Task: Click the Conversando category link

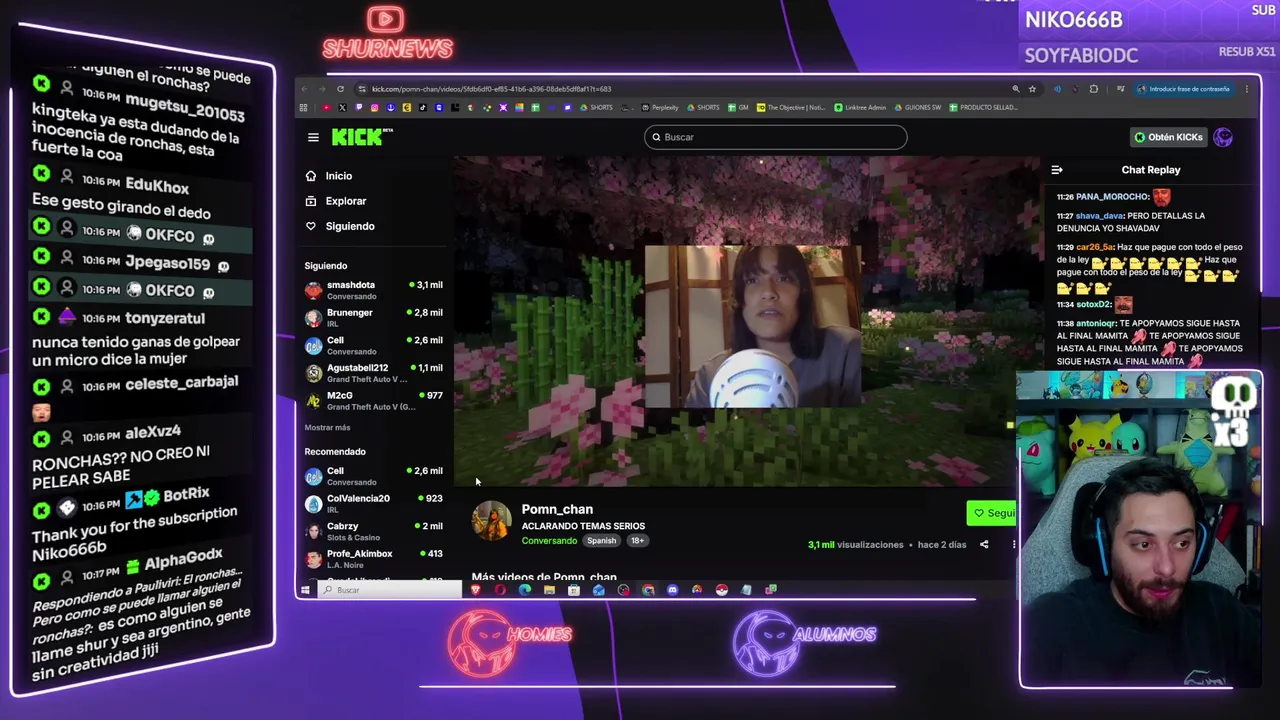Action: (x=549, y=541)
